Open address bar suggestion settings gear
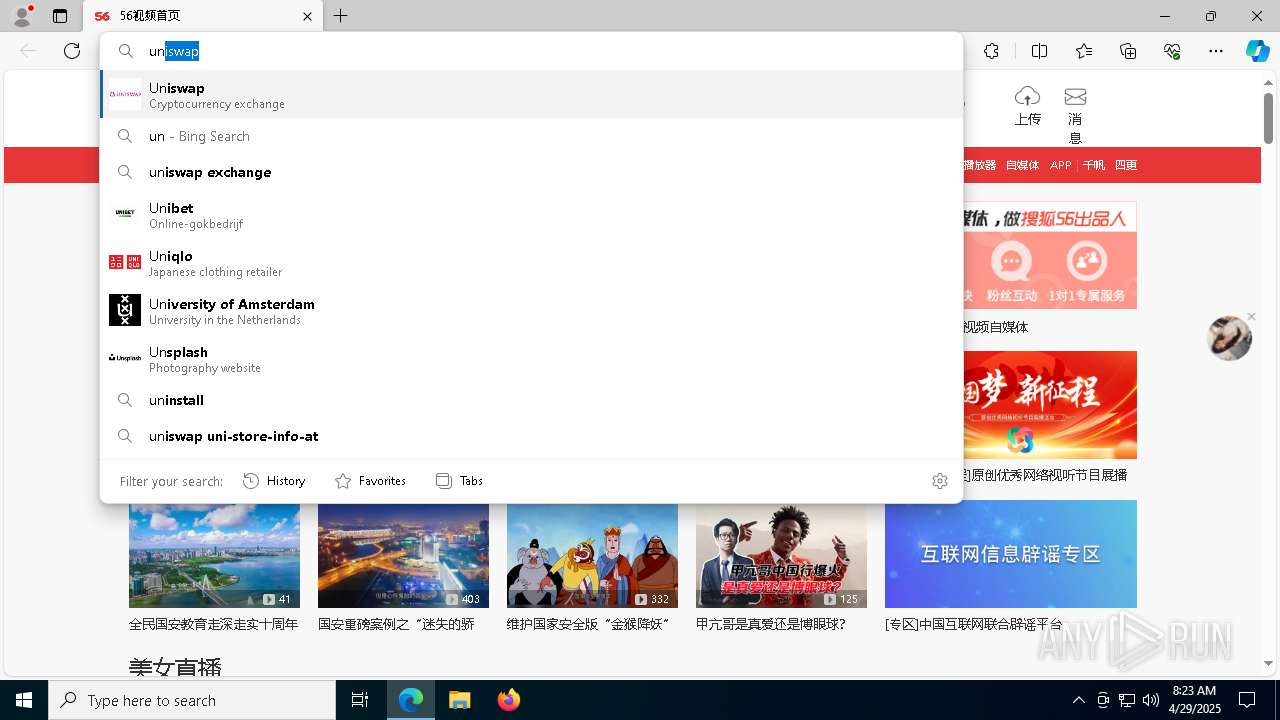 pyautogui.click(x=940, y=481)
